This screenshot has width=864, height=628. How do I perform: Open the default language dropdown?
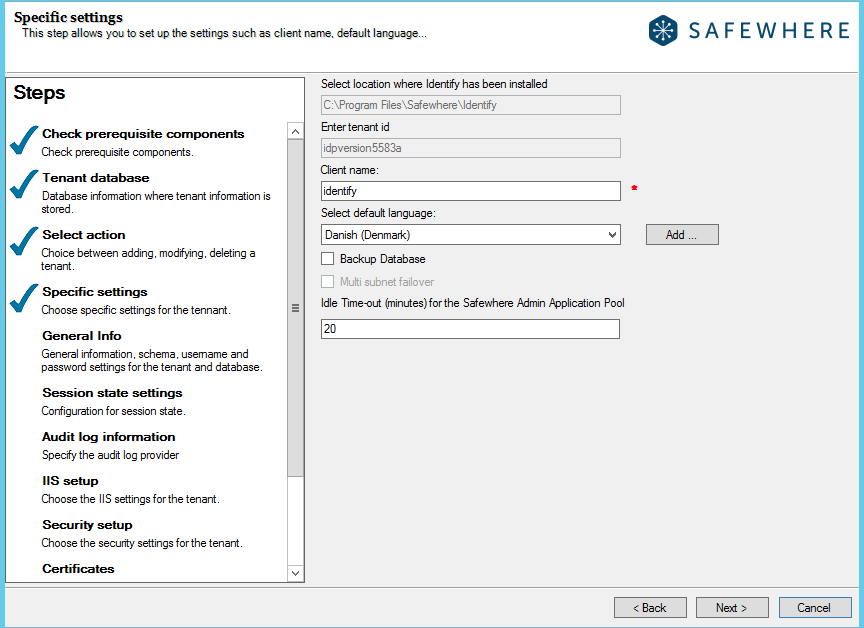click(471, 235)
